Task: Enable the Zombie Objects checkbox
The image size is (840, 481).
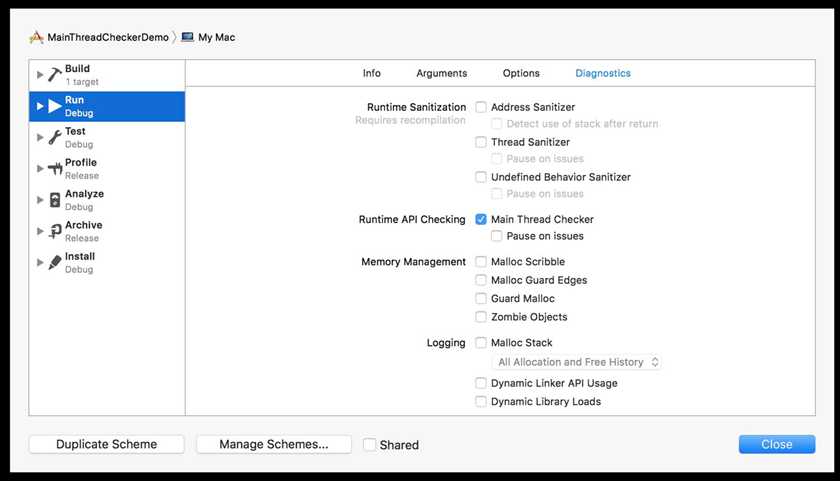Action: tap(481, 317)
